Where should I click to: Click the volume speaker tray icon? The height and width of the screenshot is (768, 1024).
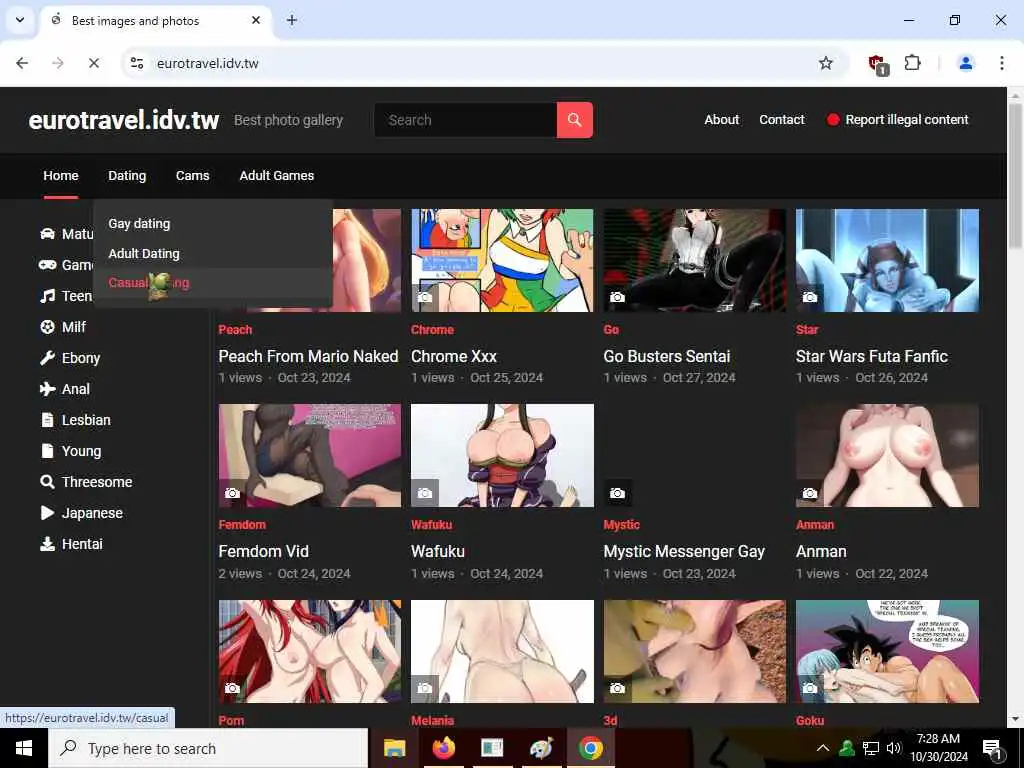[x=894, y=748]
